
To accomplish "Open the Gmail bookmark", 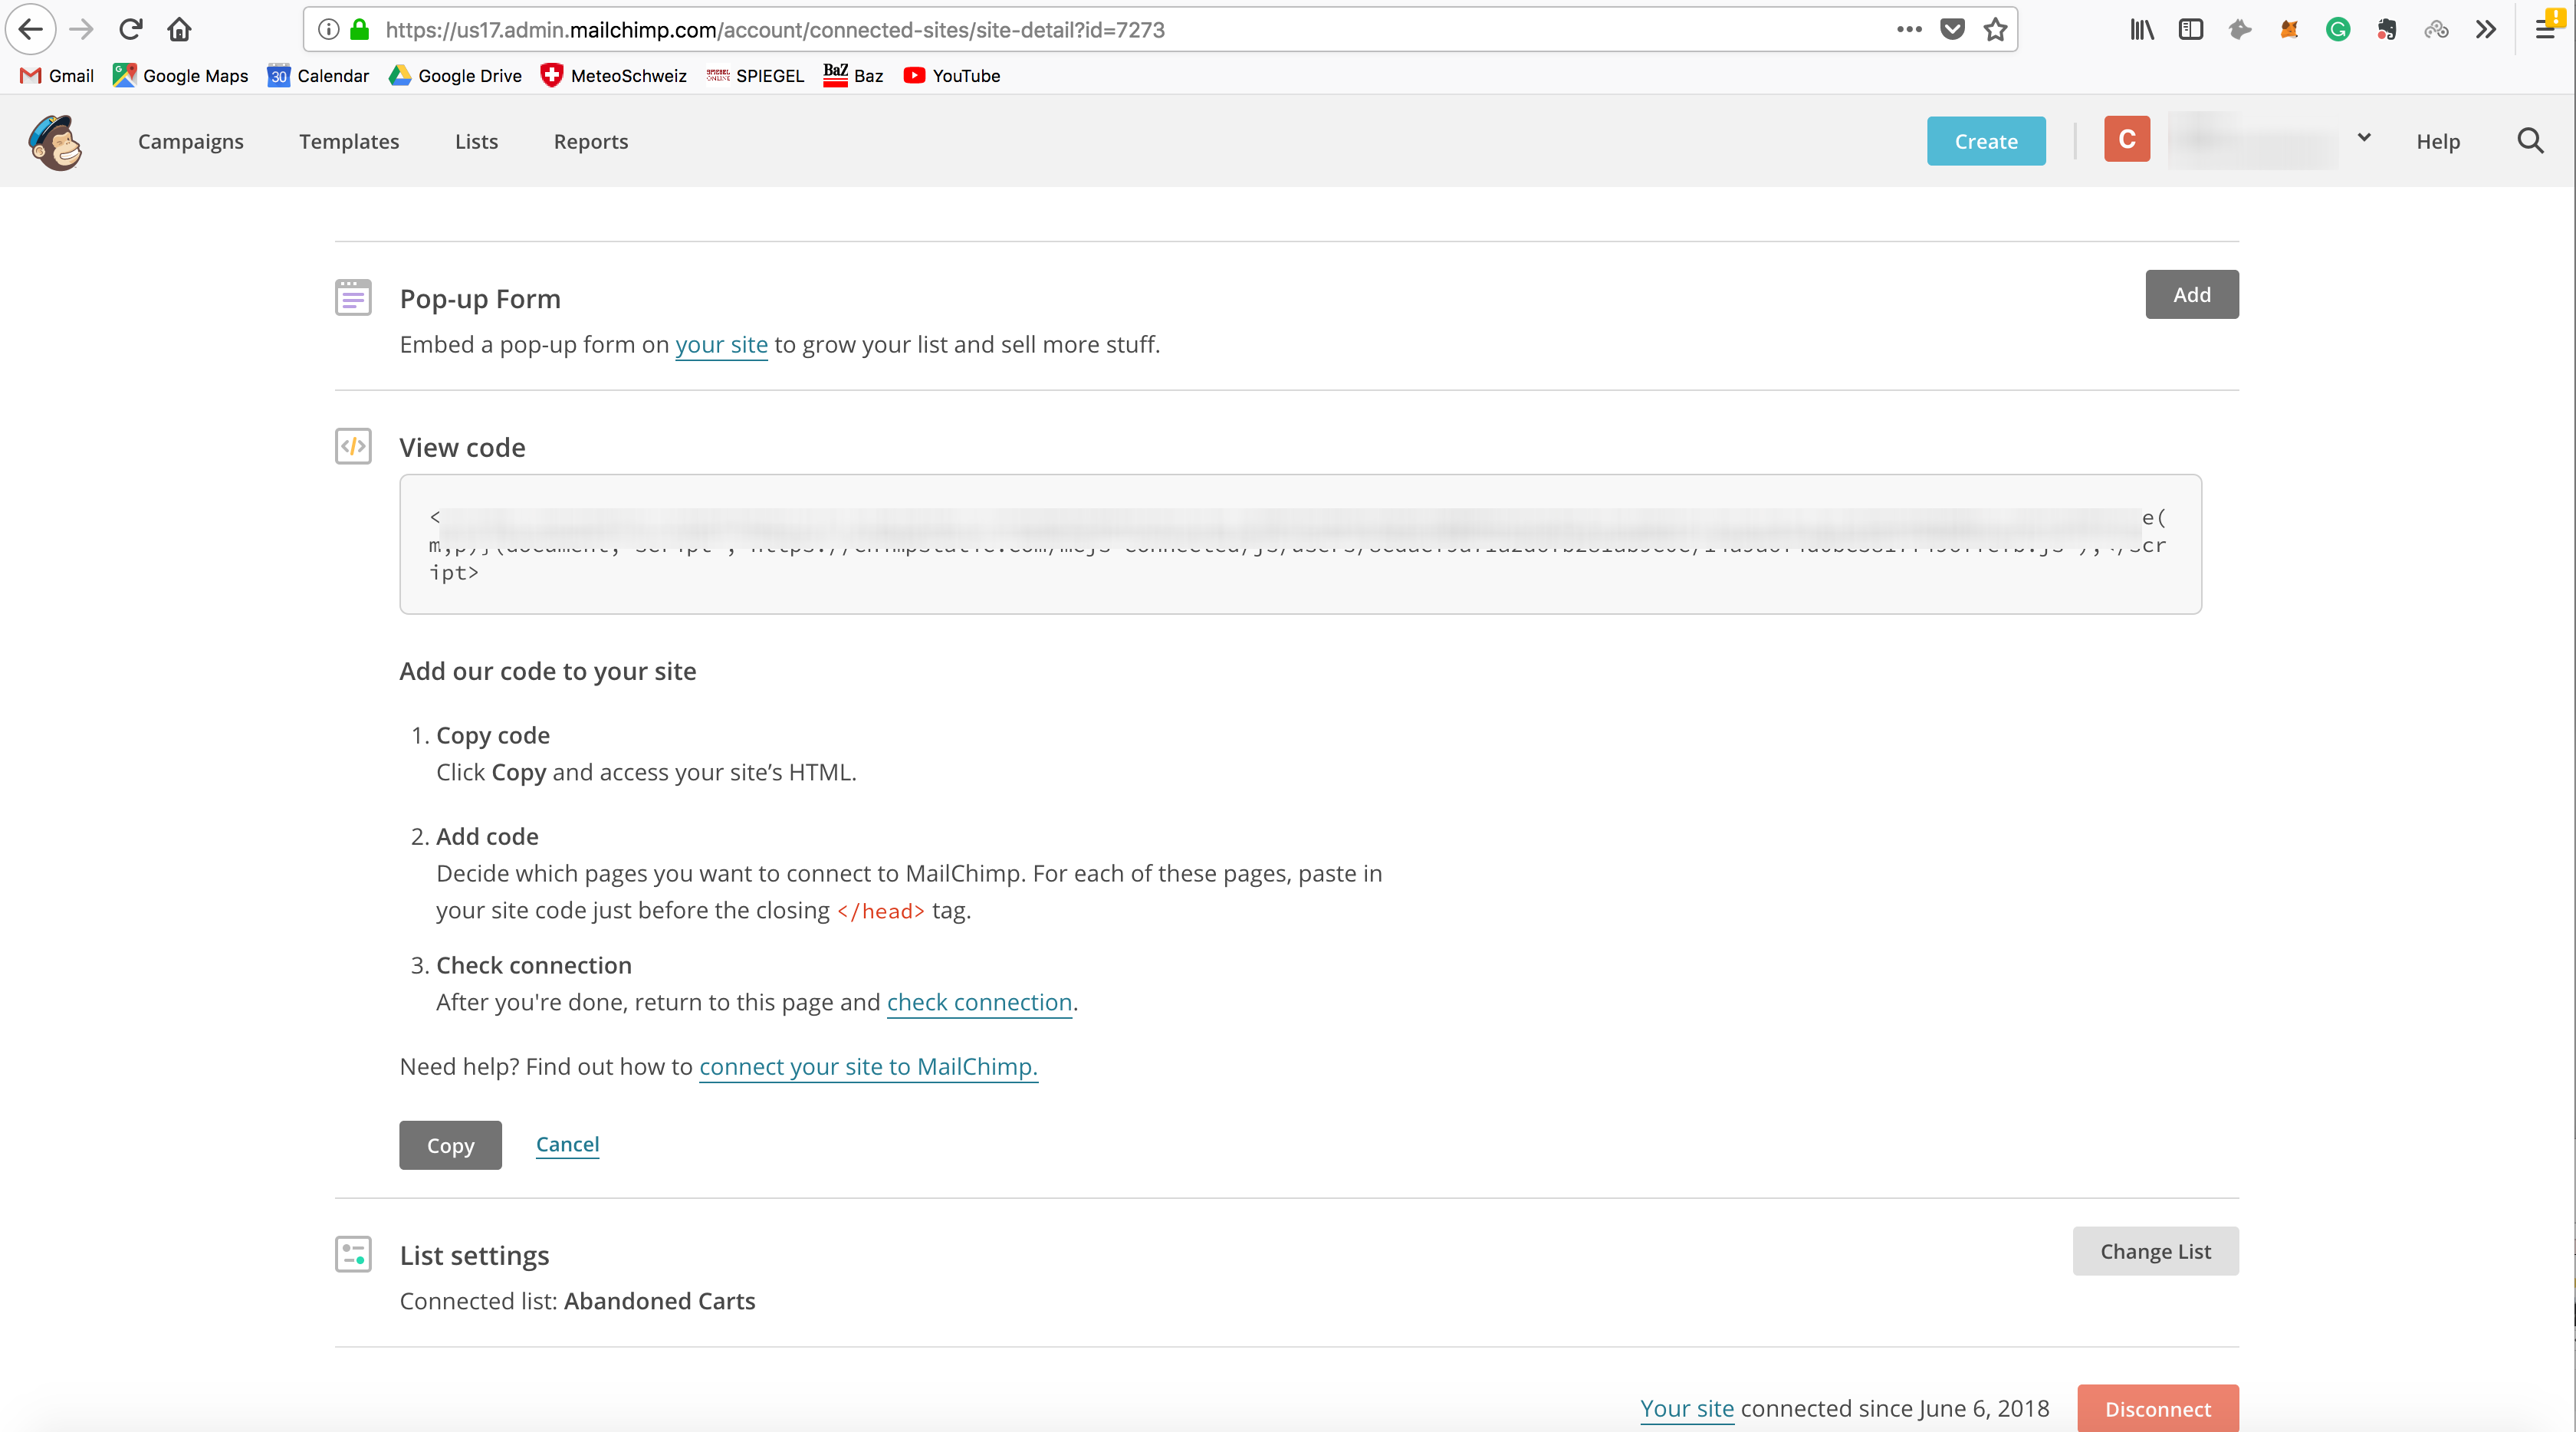I will pos(57,75).
